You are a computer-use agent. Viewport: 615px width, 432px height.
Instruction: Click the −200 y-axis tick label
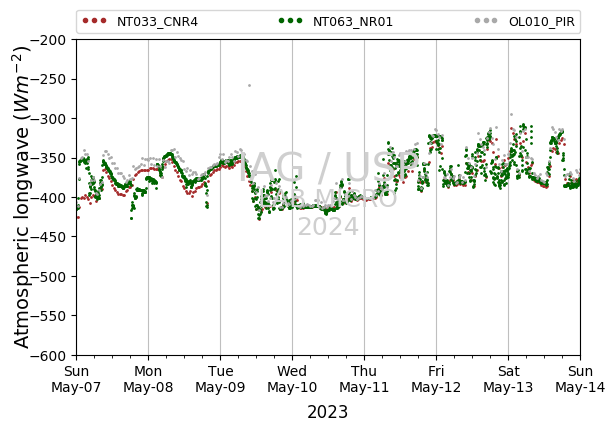49,40
